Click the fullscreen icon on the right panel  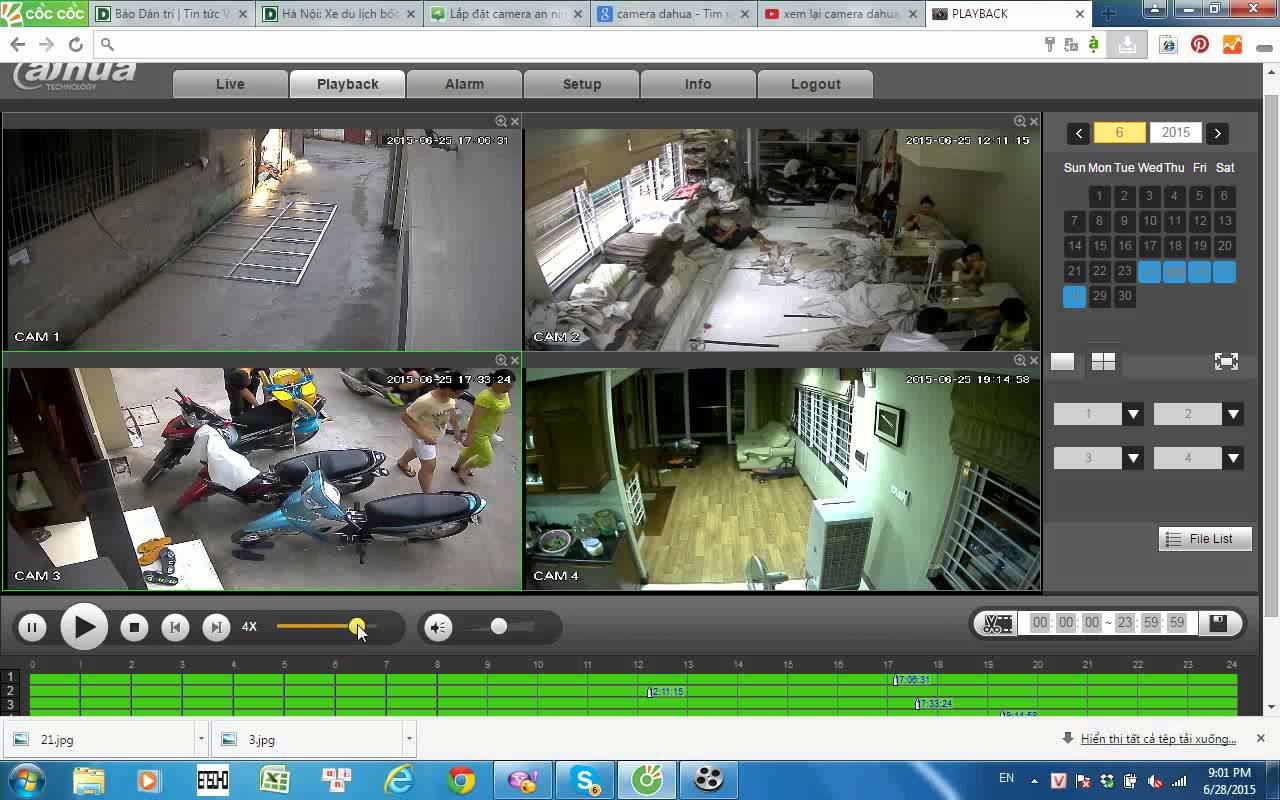pos(1226,361)
